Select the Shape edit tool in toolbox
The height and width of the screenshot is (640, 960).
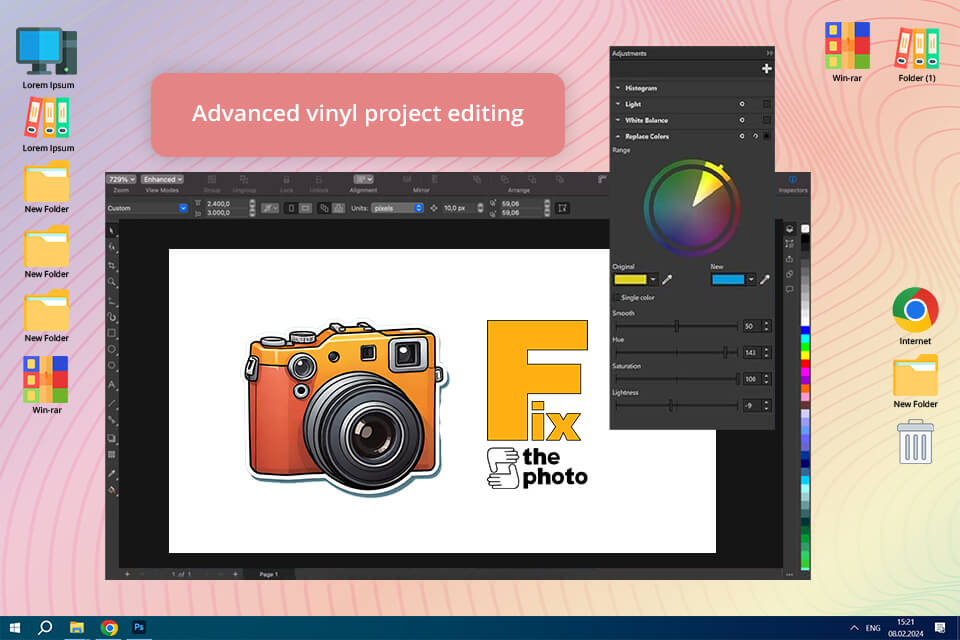point(111,246)
